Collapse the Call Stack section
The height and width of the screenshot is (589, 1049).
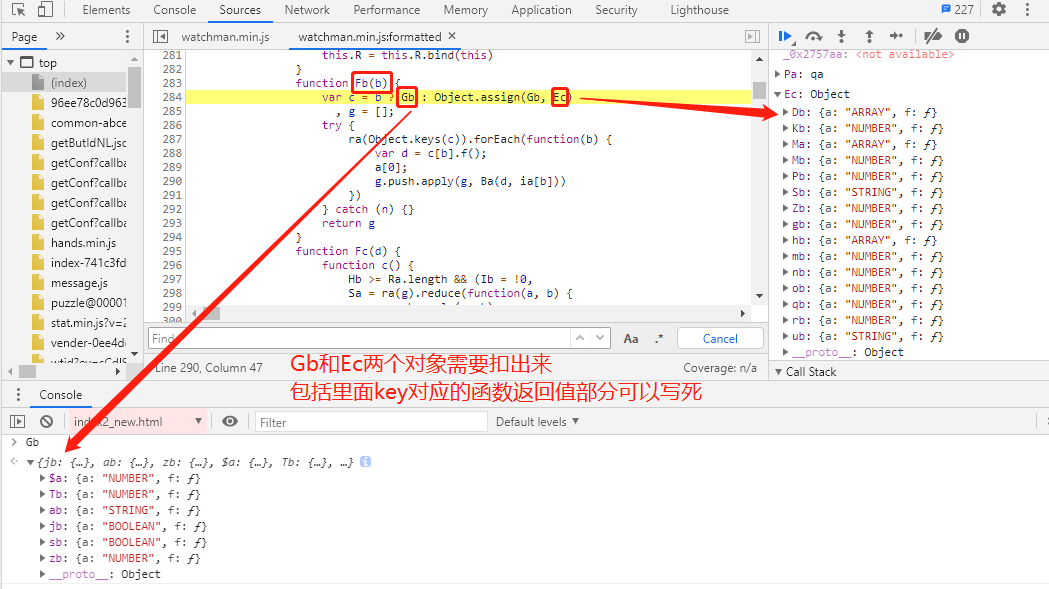(779, 371)
